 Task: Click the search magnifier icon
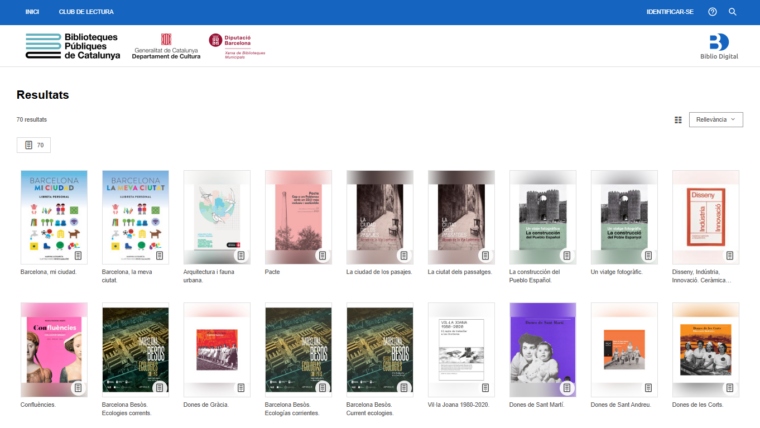[x=732, y=12]
